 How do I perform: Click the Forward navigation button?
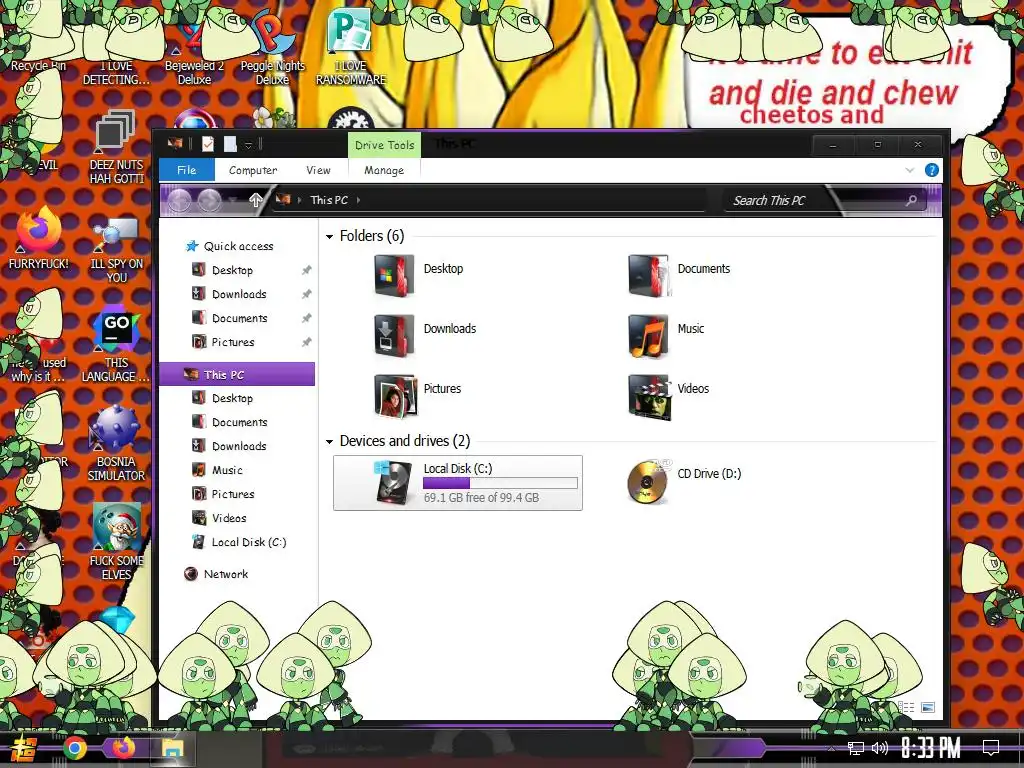tap(209, 200)
